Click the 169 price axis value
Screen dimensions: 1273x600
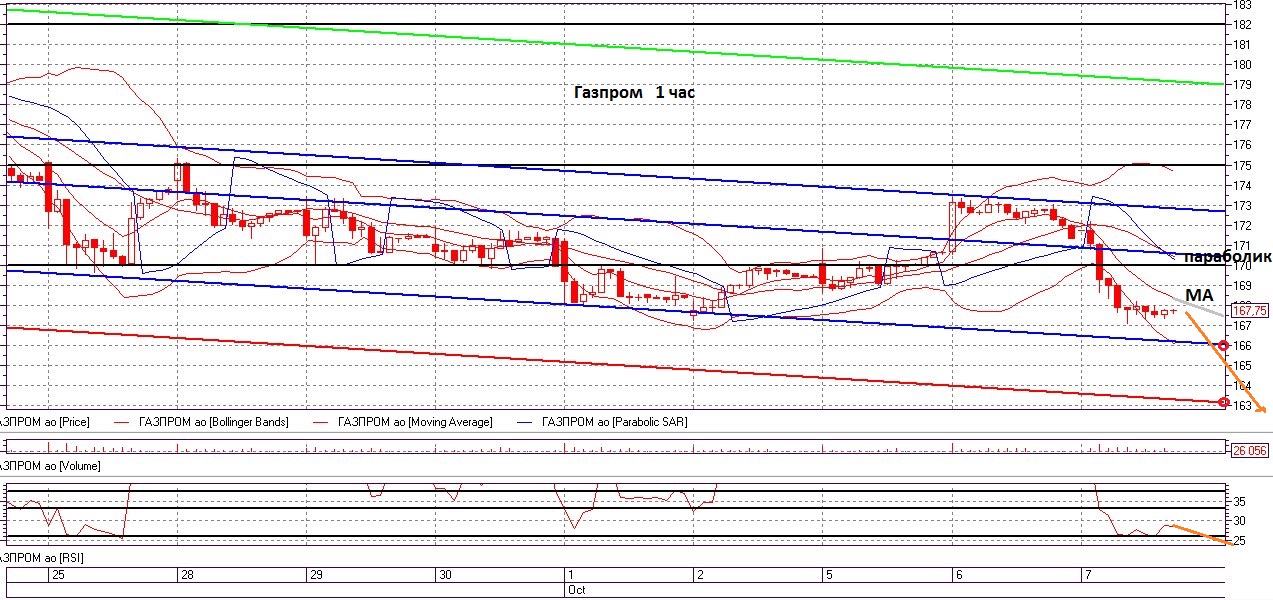click(x=1243, y=285)
